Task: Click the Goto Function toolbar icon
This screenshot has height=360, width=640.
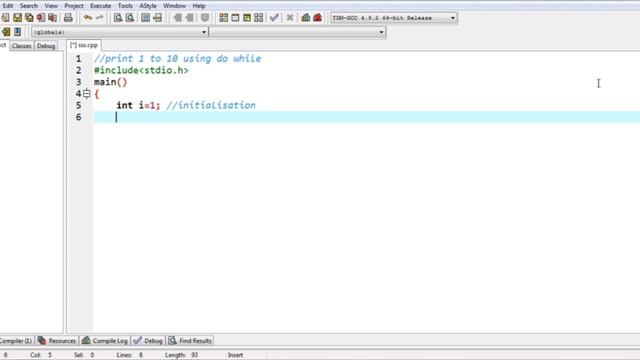Action: (145, 18)
